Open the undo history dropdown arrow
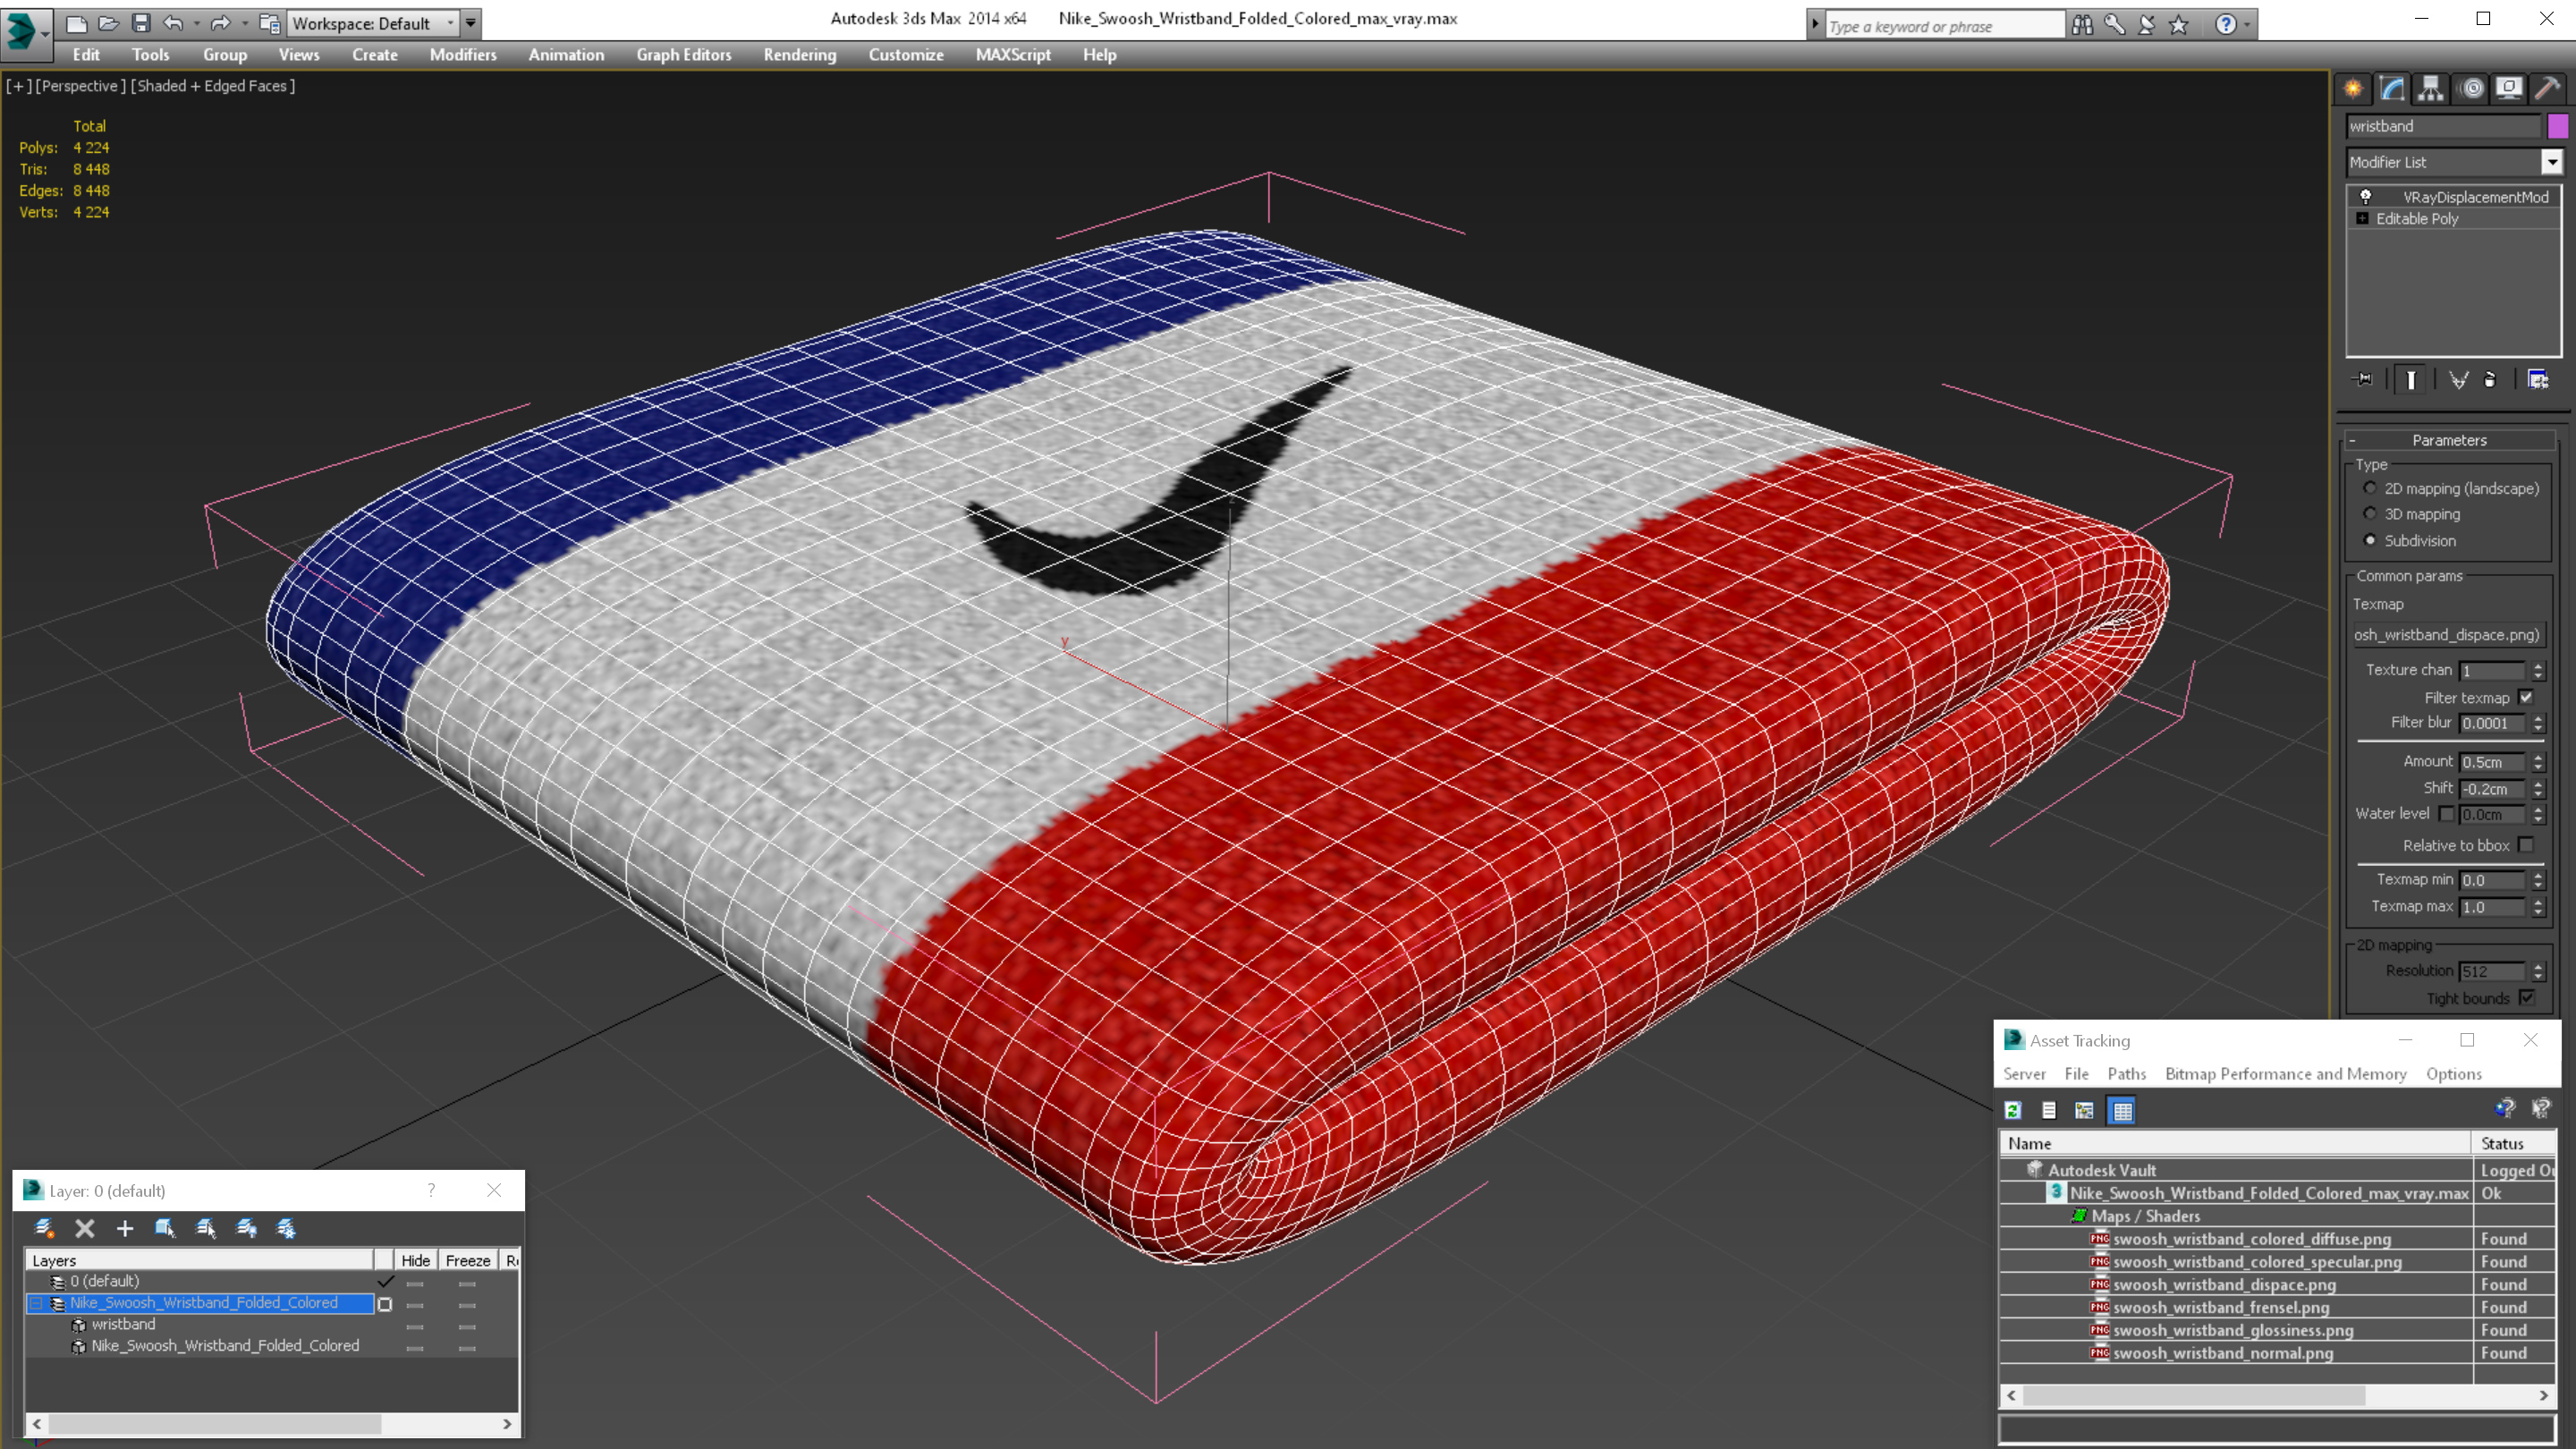Screen dimensions: 2576x1449 (196, 23)
